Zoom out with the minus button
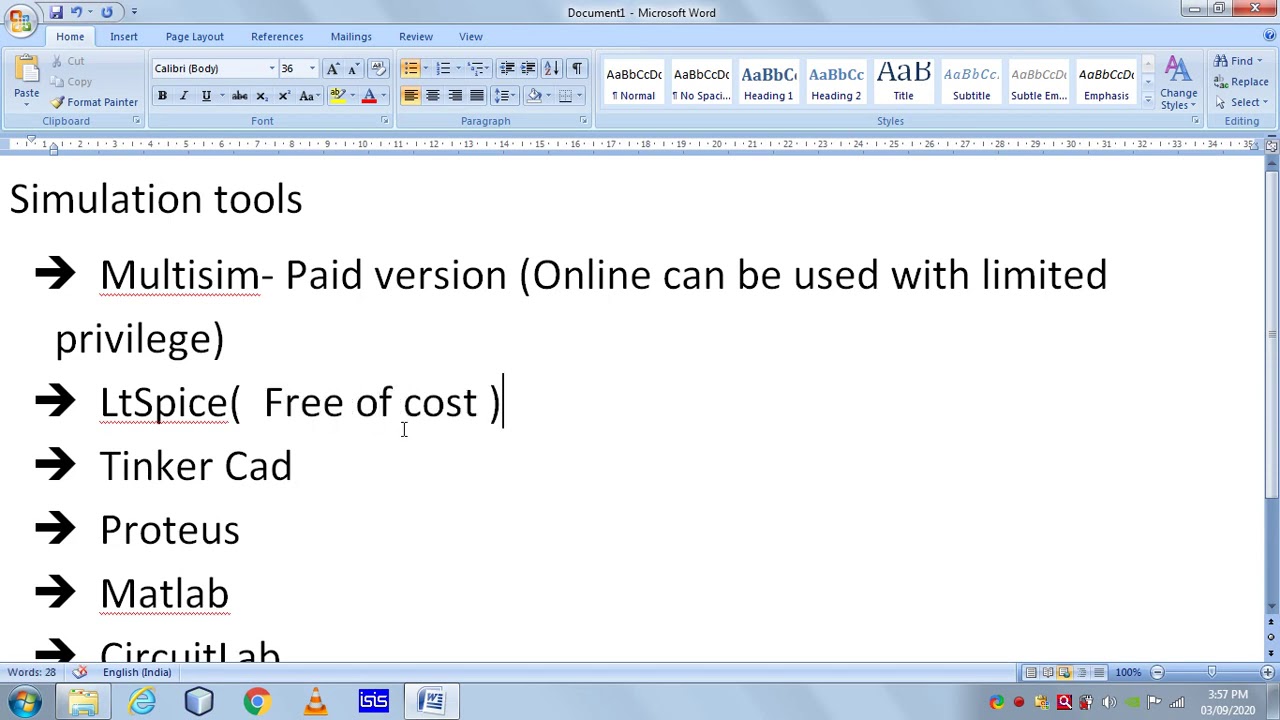Screen dimensions: 1280x720 tap(1157, 672)
